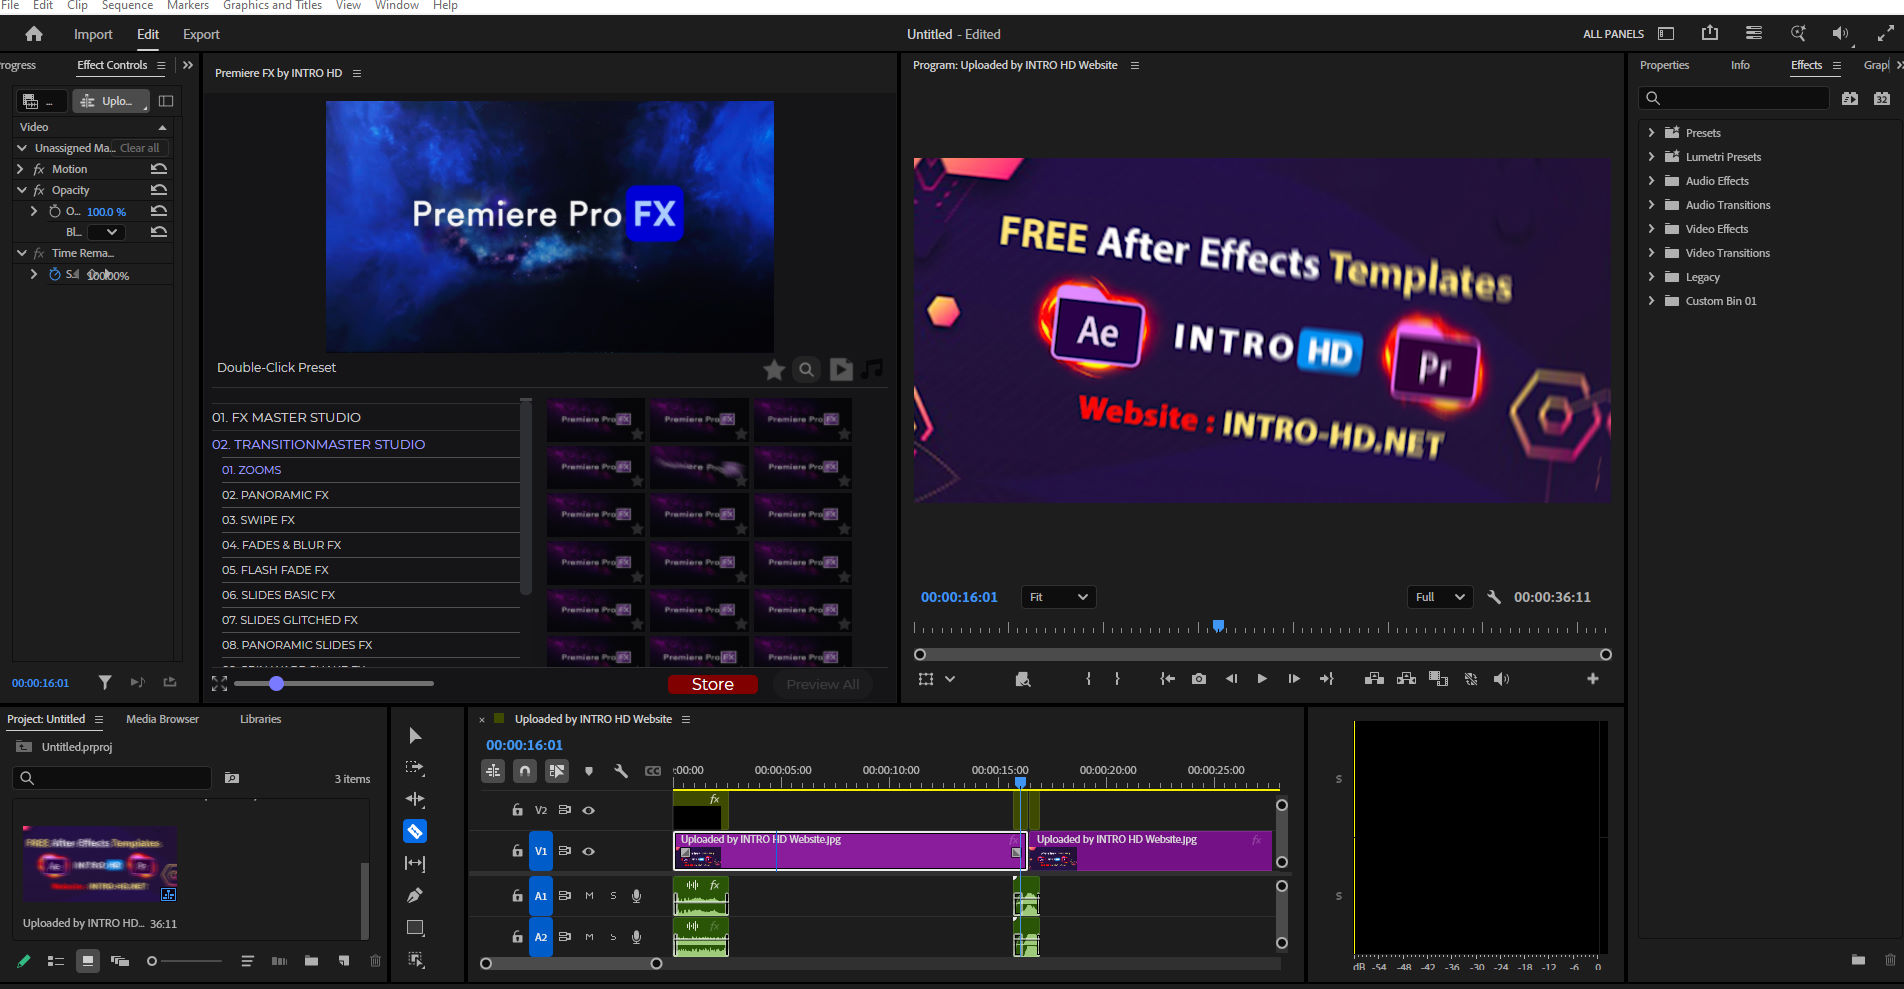Open Program monitor settings wrench

point(1494,597)
